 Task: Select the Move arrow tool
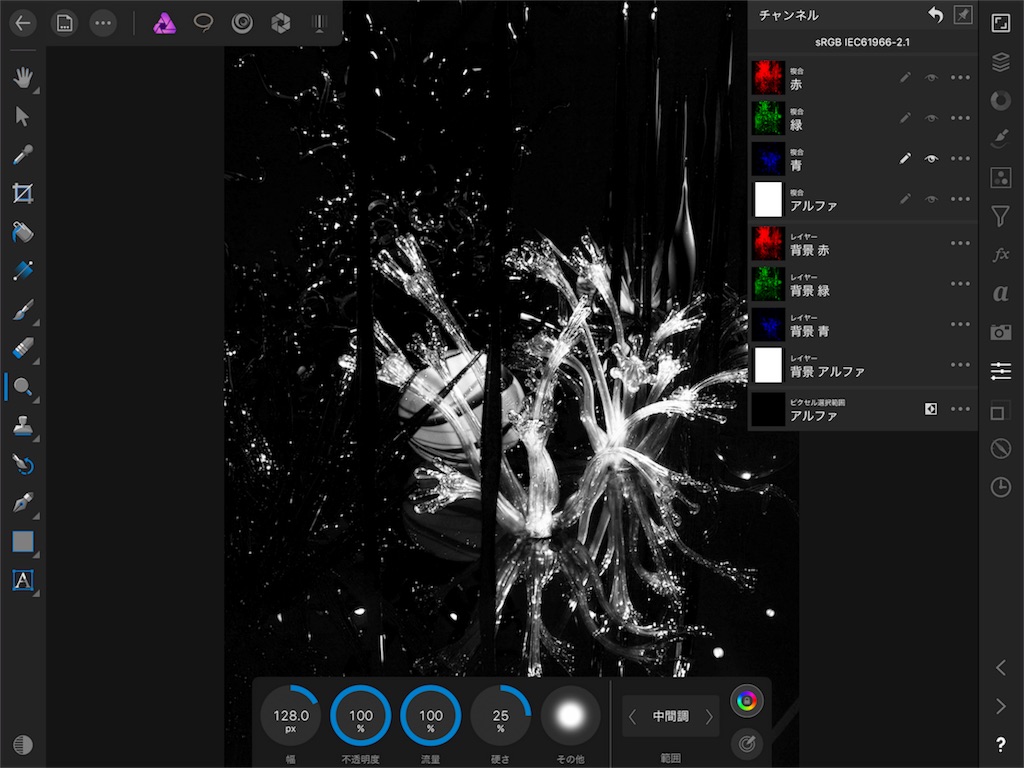22,116
